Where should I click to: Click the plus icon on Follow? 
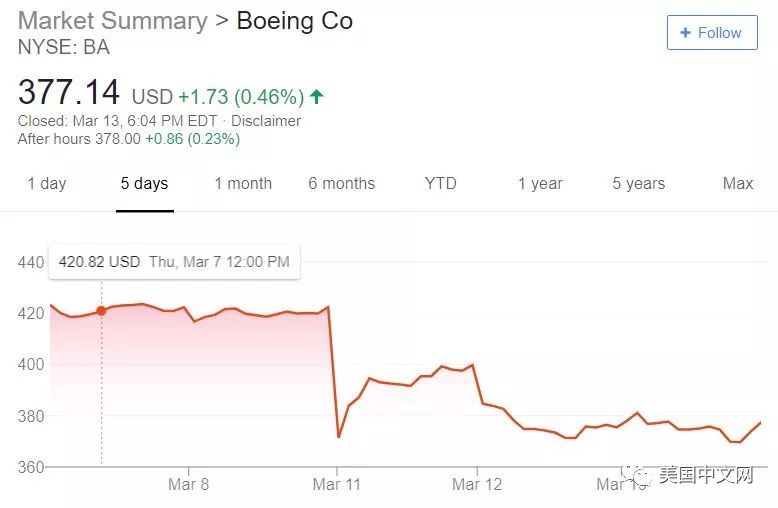(685, 33)
